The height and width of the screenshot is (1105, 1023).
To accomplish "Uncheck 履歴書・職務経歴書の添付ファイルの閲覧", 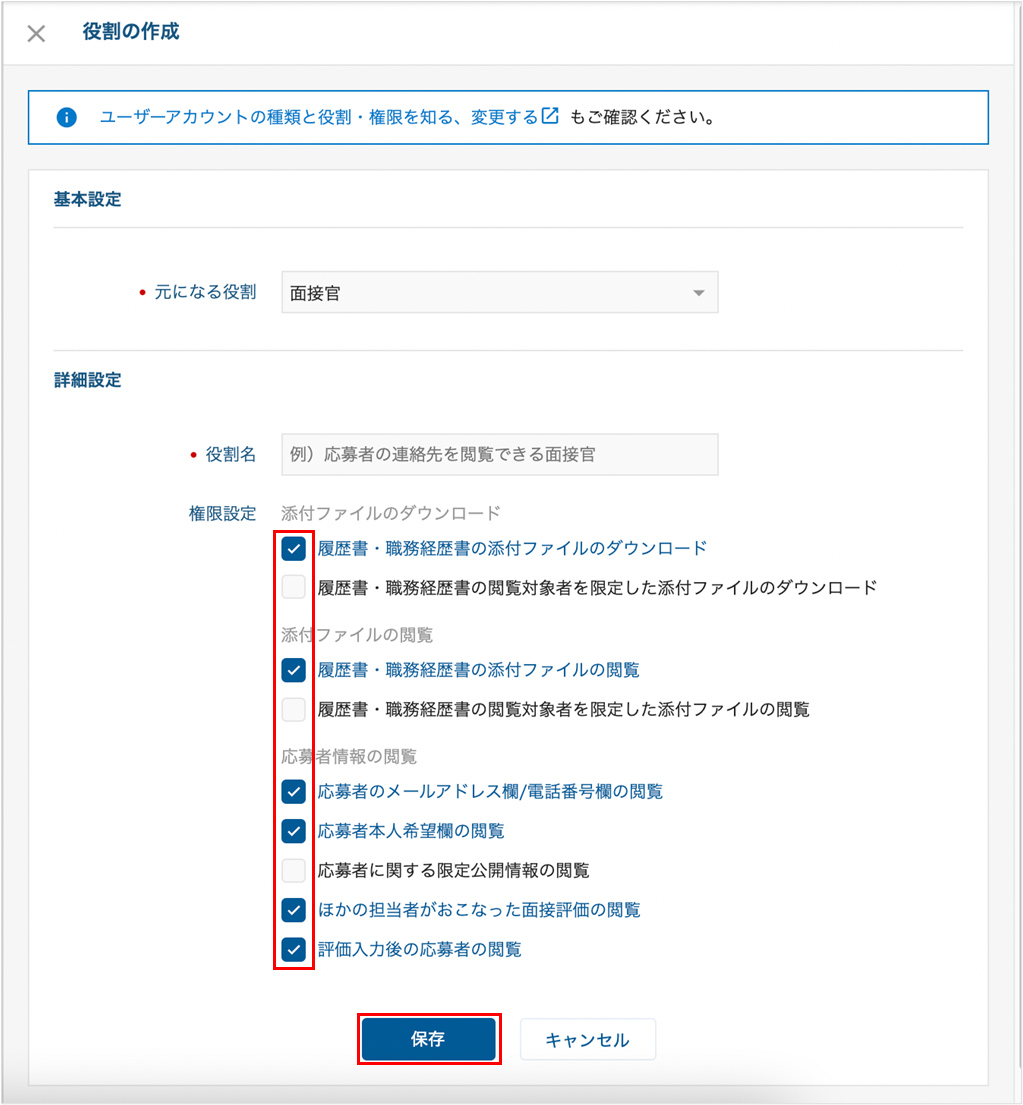I will (294, 670).
